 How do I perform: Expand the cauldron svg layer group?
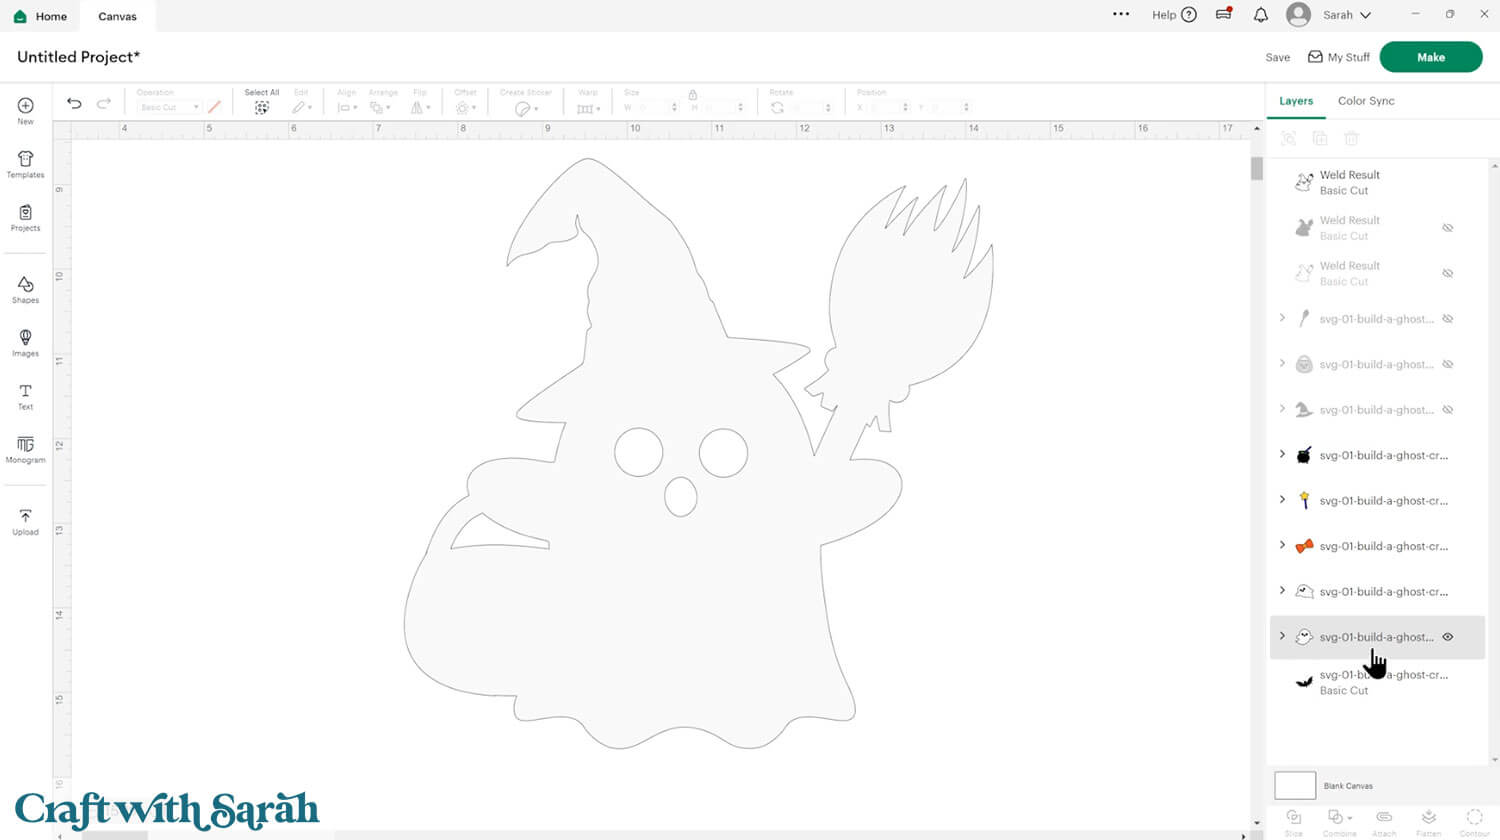[1282, 455]
